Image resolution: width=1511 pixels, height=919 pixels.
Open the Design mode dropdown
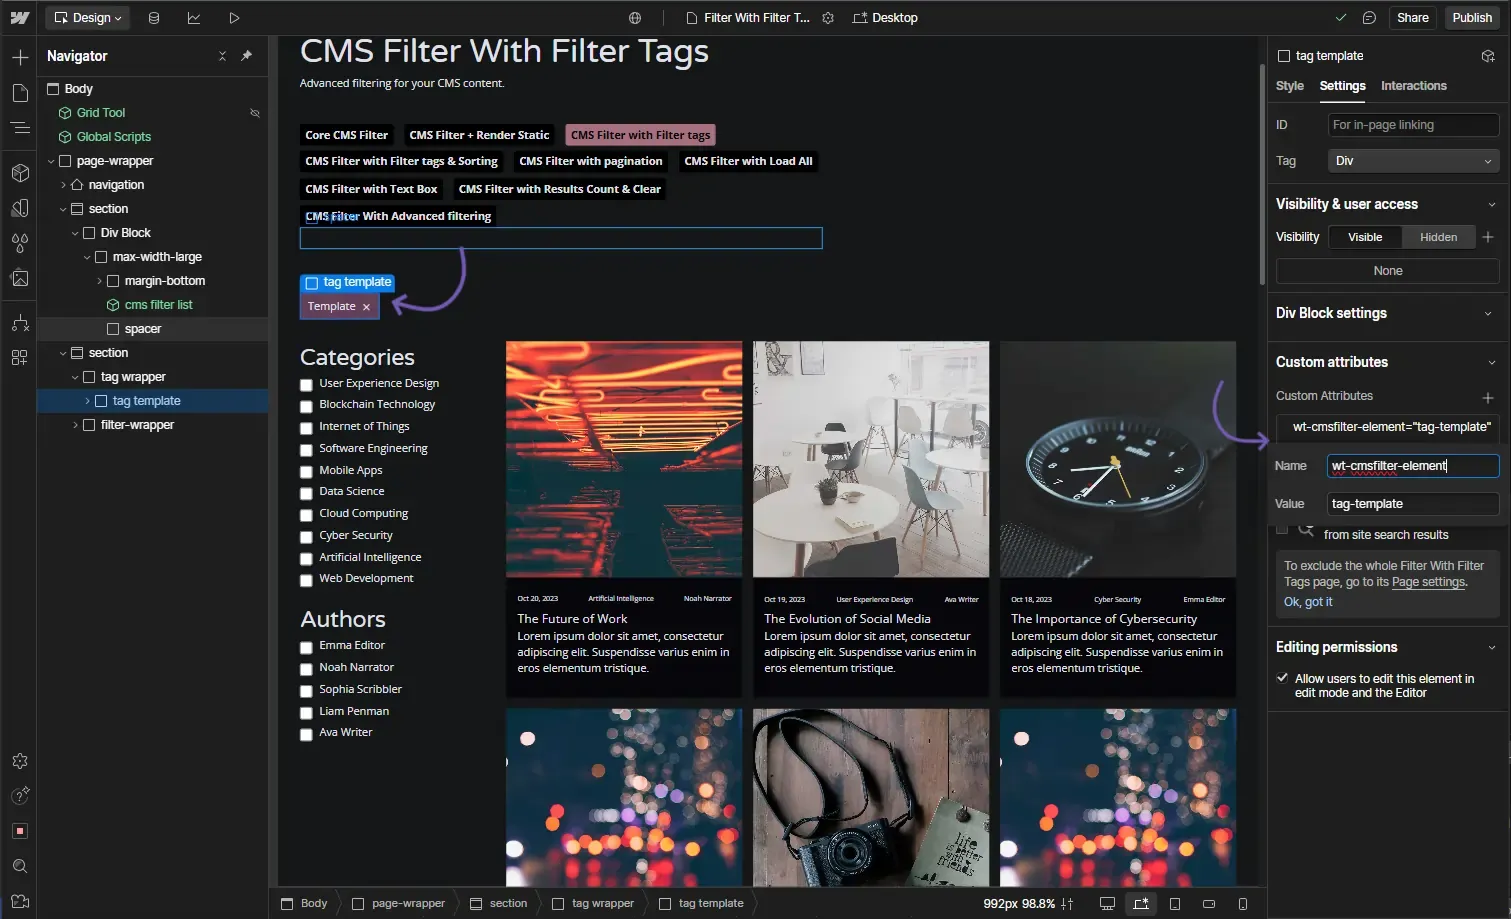[x=87, y=18]
